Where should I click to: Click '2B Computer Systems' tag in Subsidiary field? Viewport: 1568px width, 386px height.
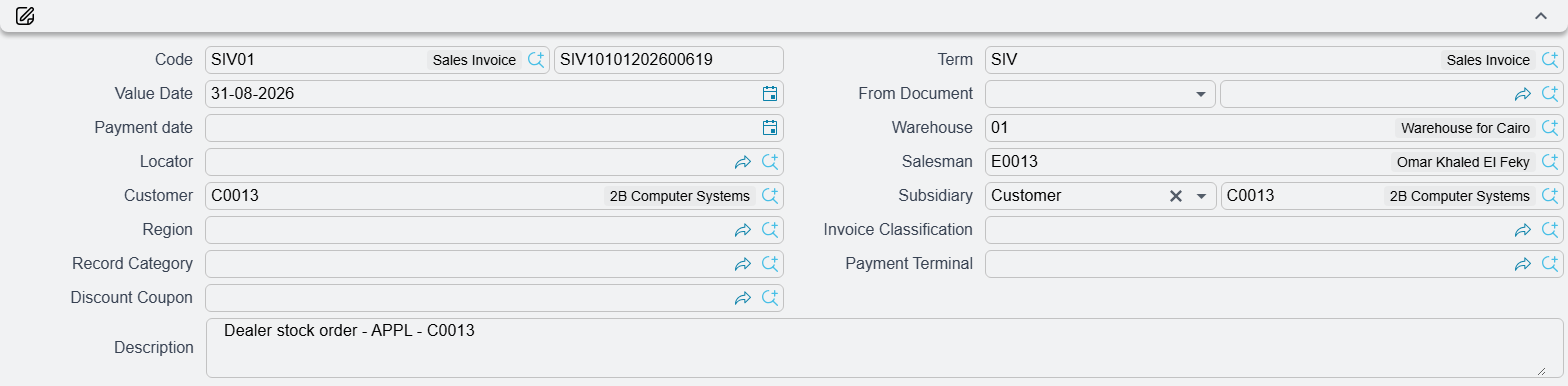(1460, 196)
